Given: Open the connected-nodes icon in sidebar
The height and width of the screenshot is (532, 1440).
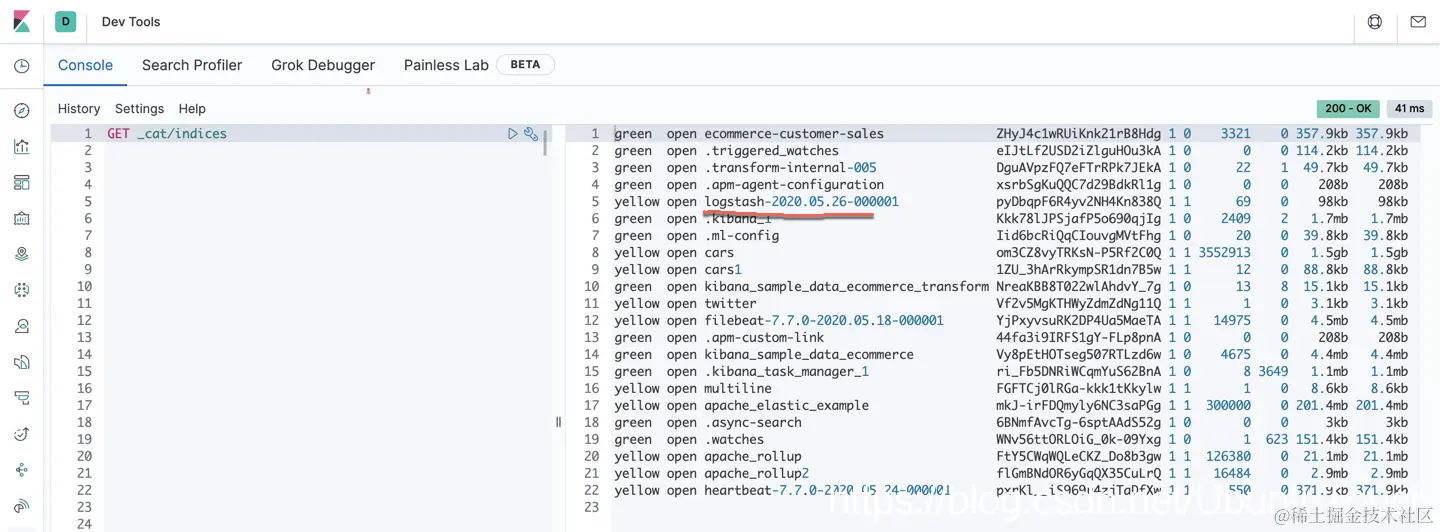Looking at the screenshot, I should [22, 470].
